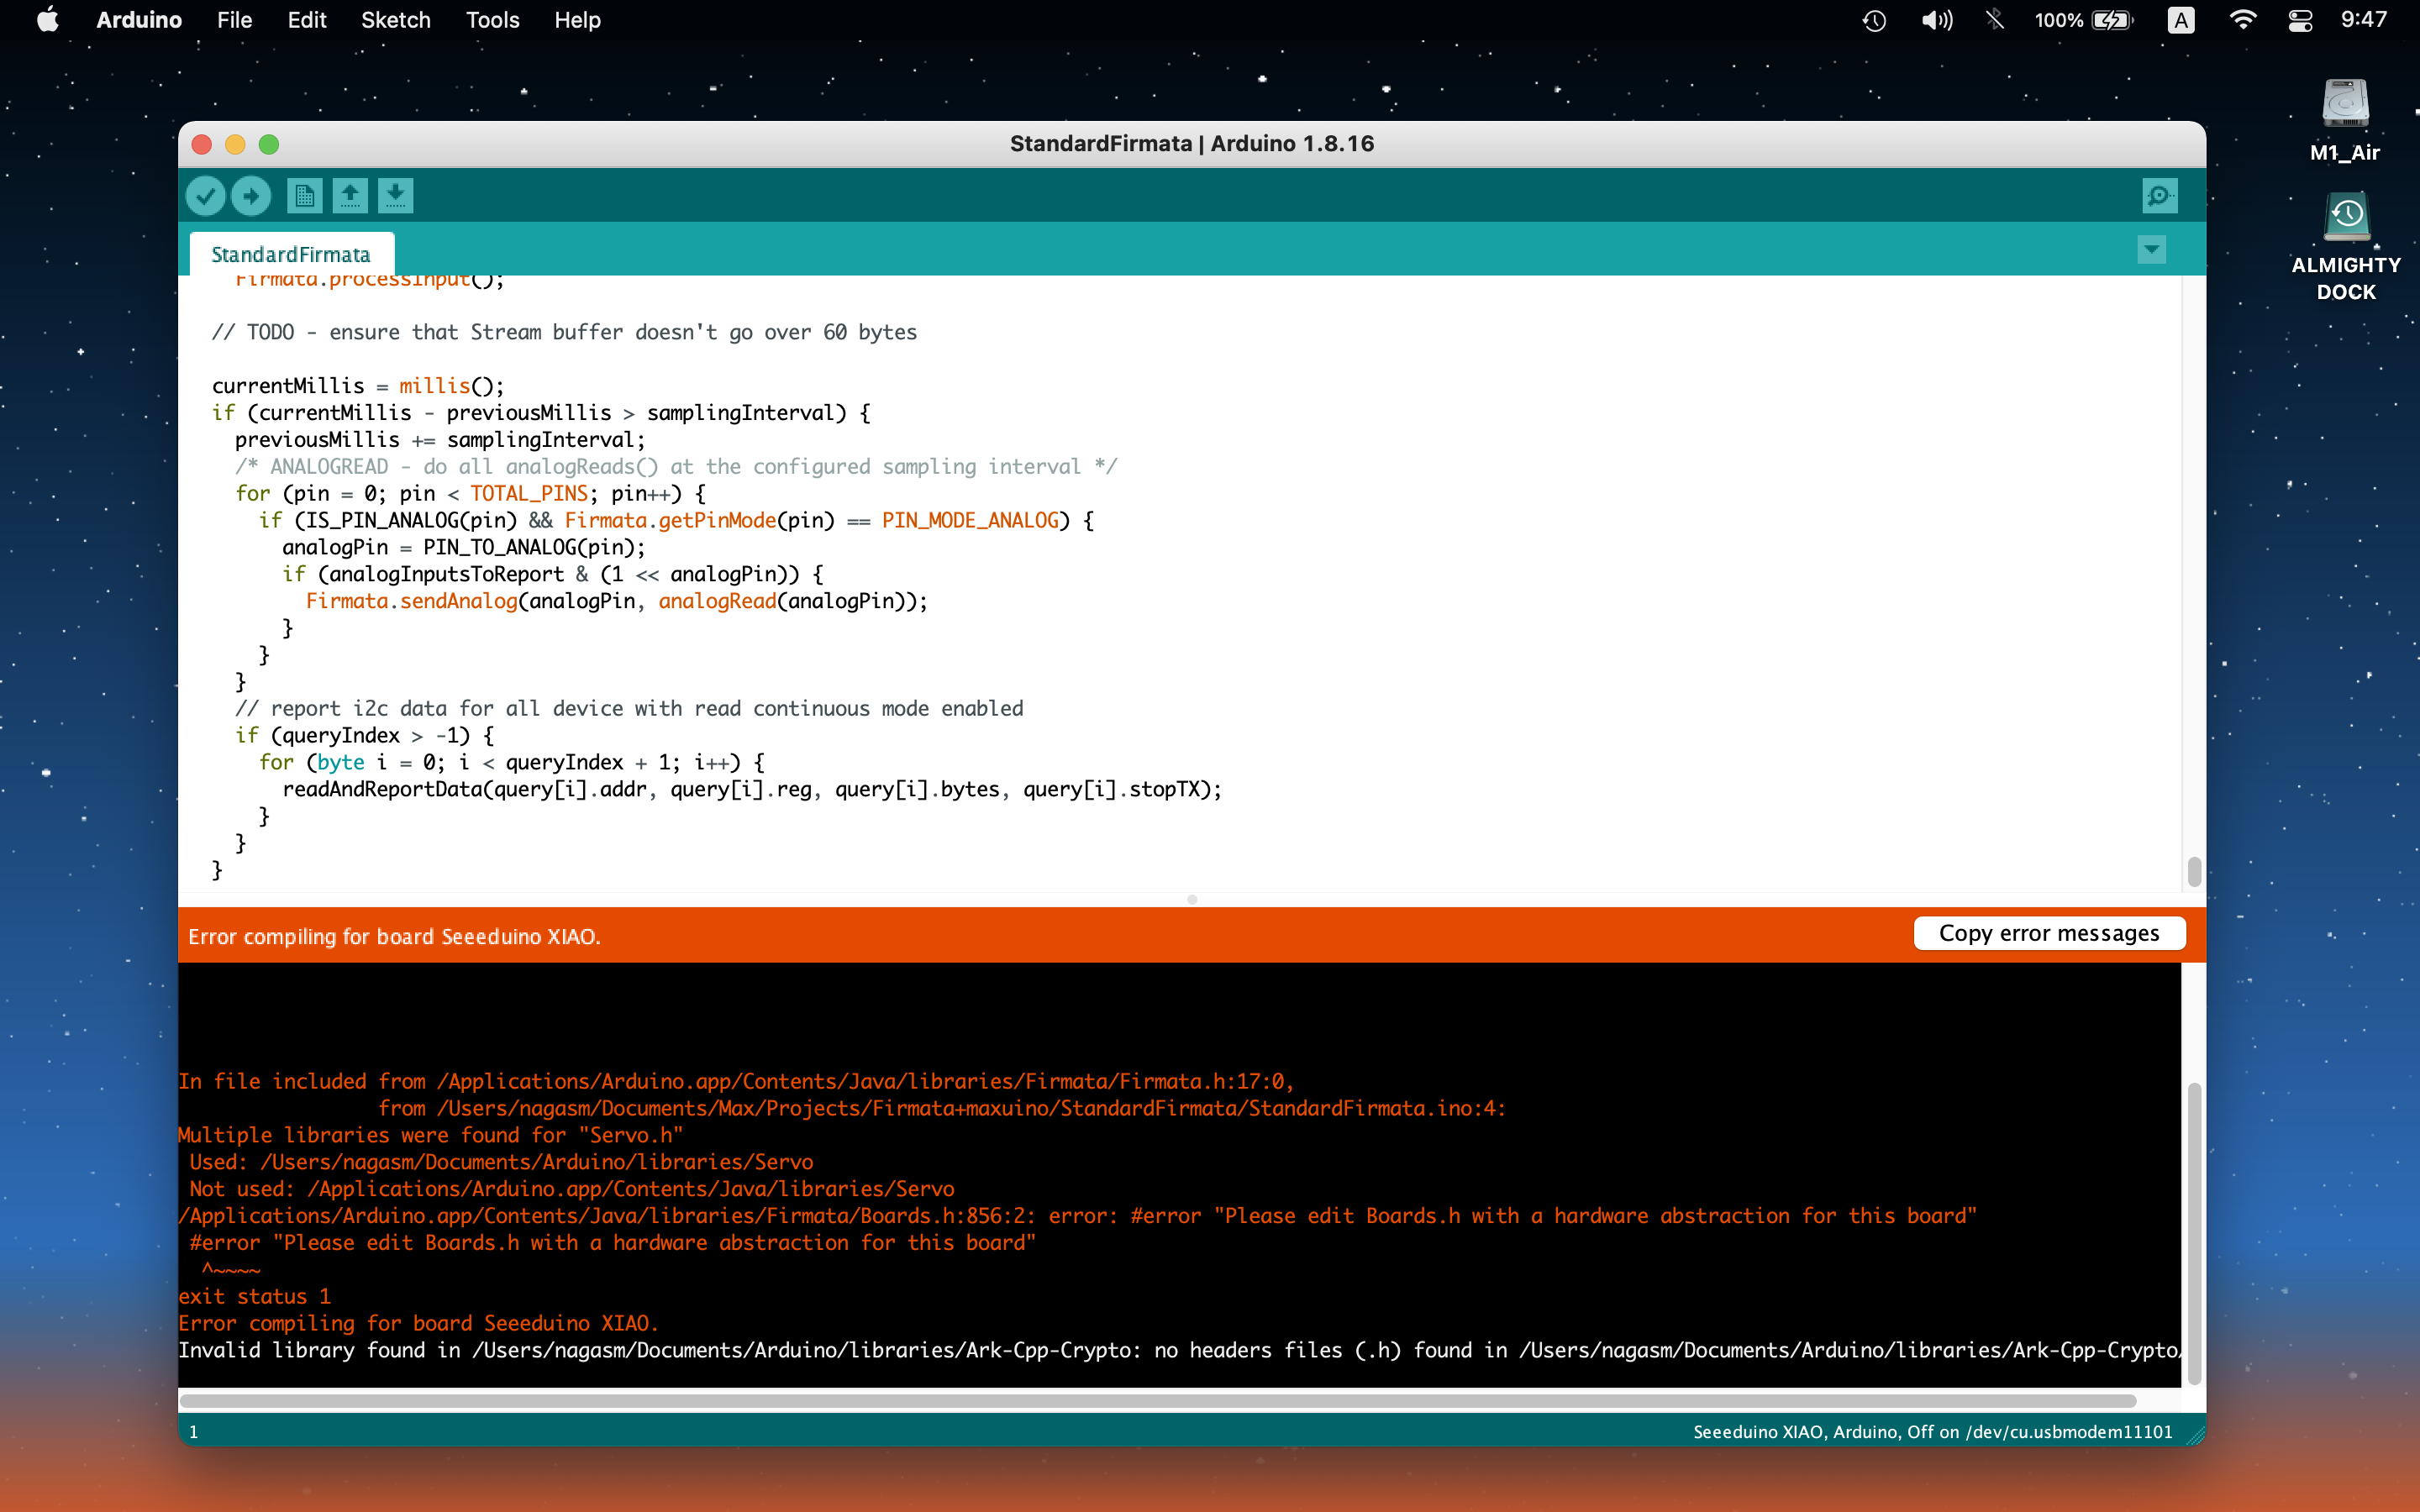The width and height of the screenshot is (2420, 1512).
Task: Toggle the input source A indicator
Action: click(2181, 20)
